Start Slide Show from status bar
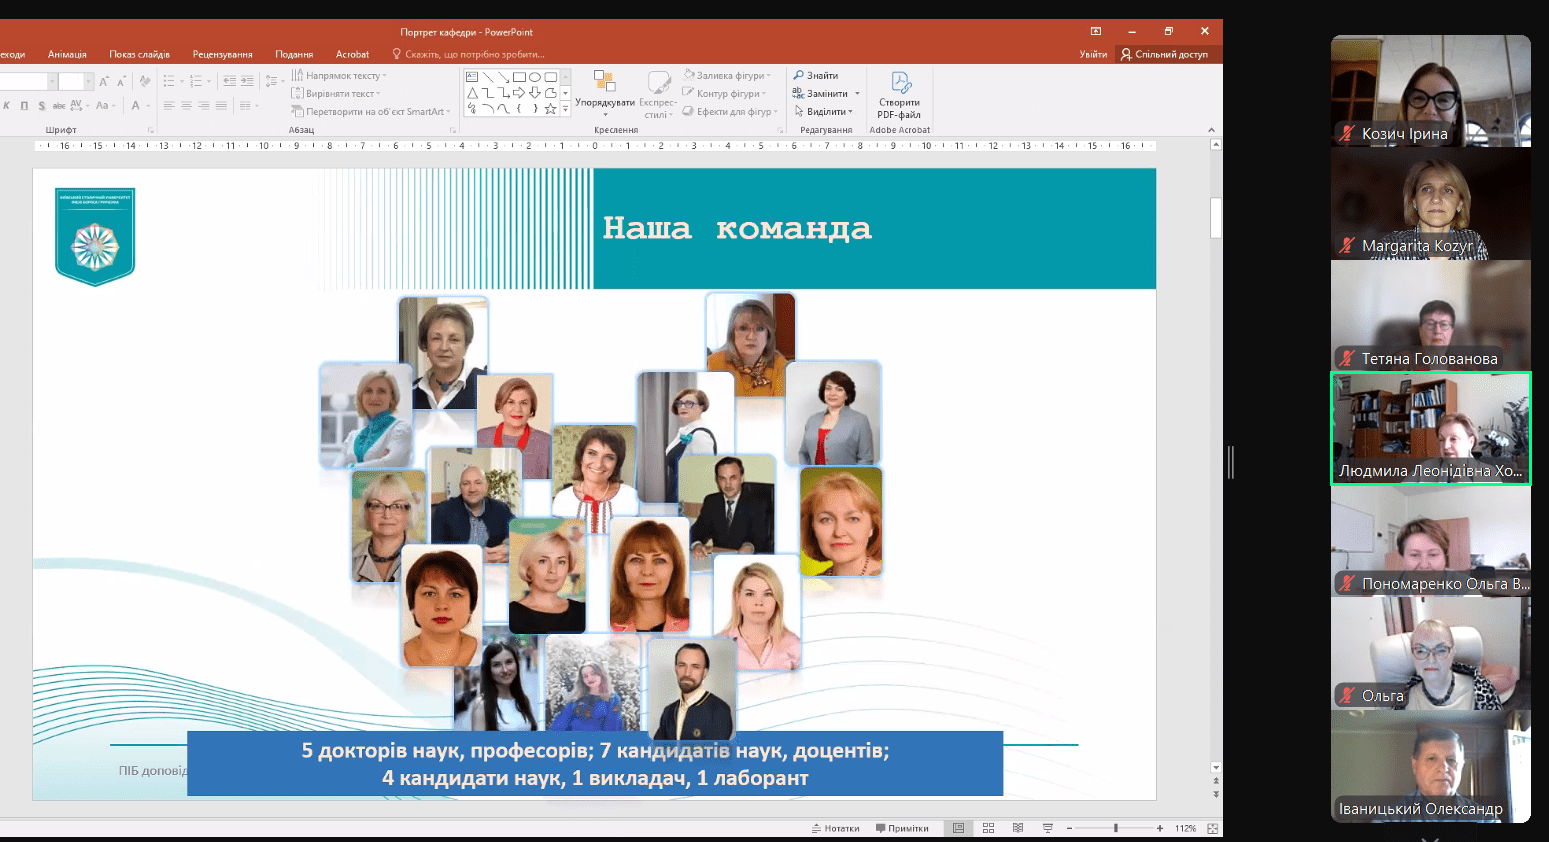1549x842 pixels. click(x=1048, y=828)
